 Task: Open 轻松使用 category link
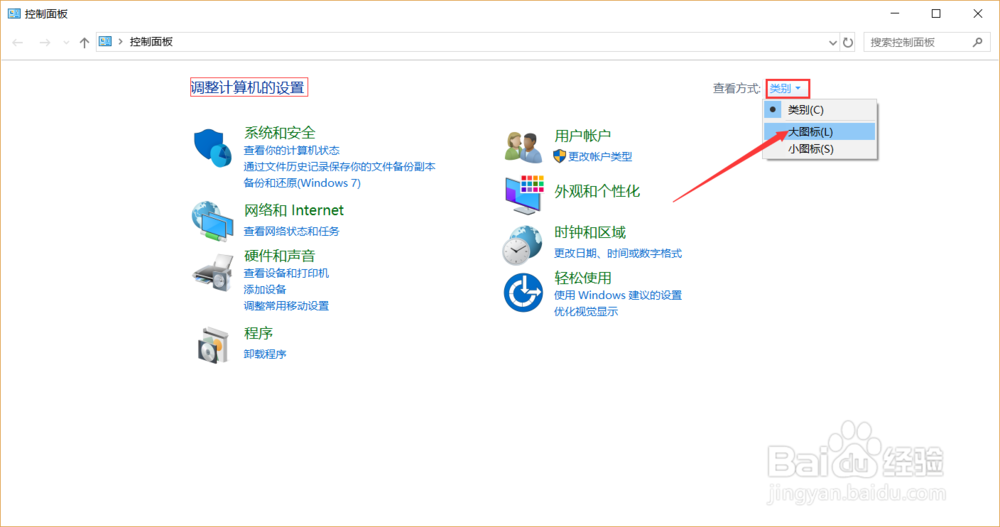[x=582, y=278]
